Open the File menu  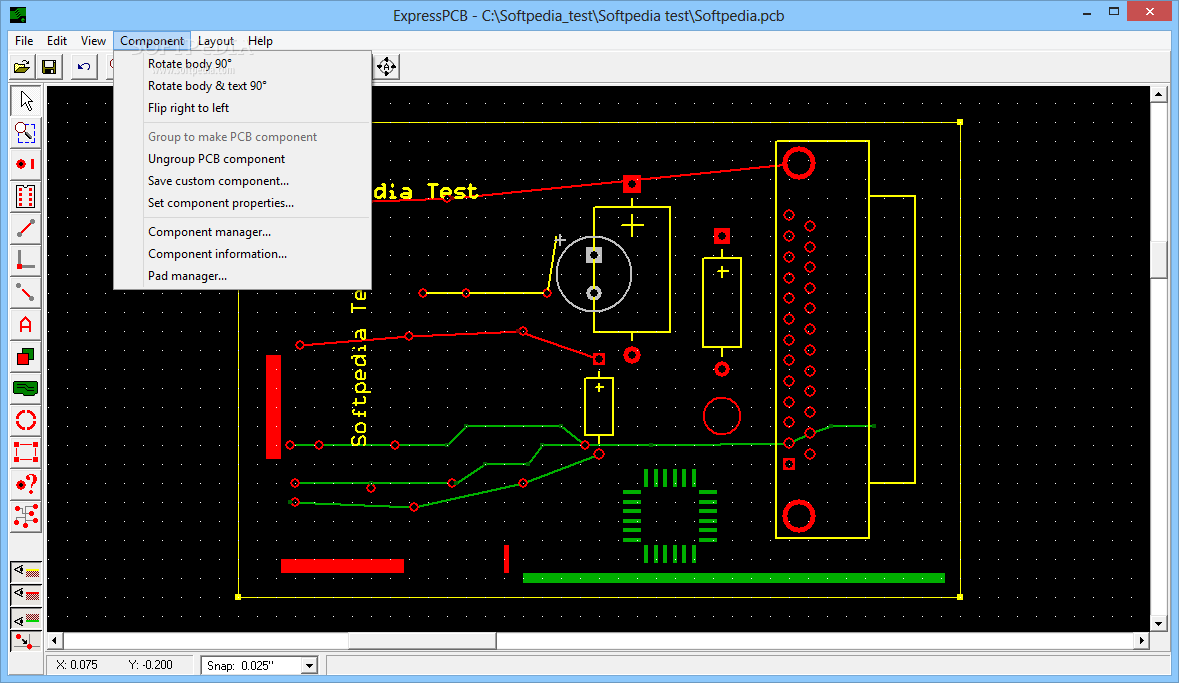pos(24,41)
